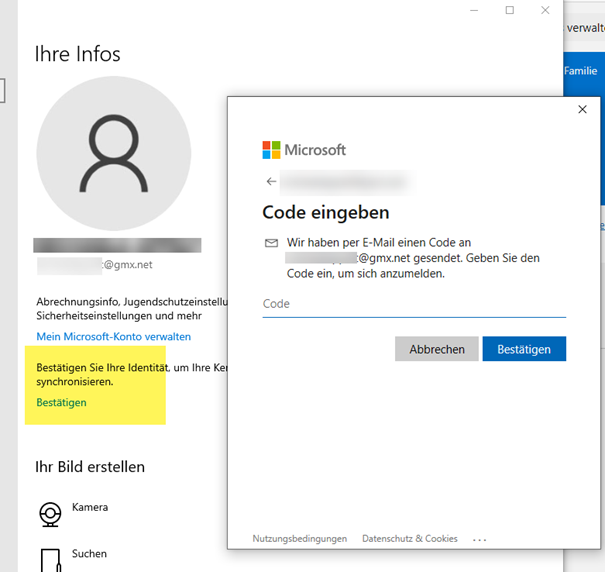Click the Abbrechen button

[436, 349]
